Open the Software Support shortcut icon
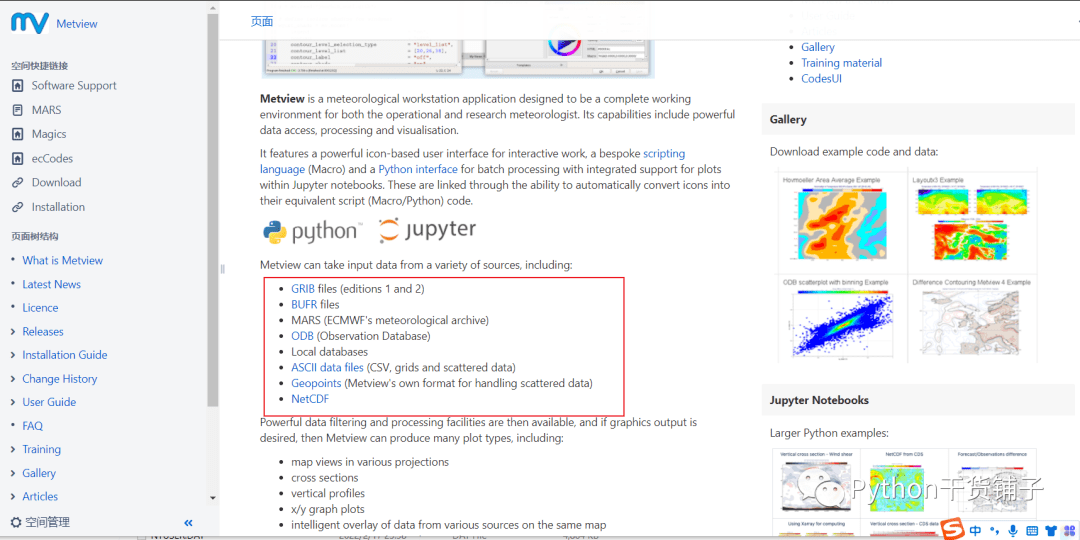 coord(17,86)
